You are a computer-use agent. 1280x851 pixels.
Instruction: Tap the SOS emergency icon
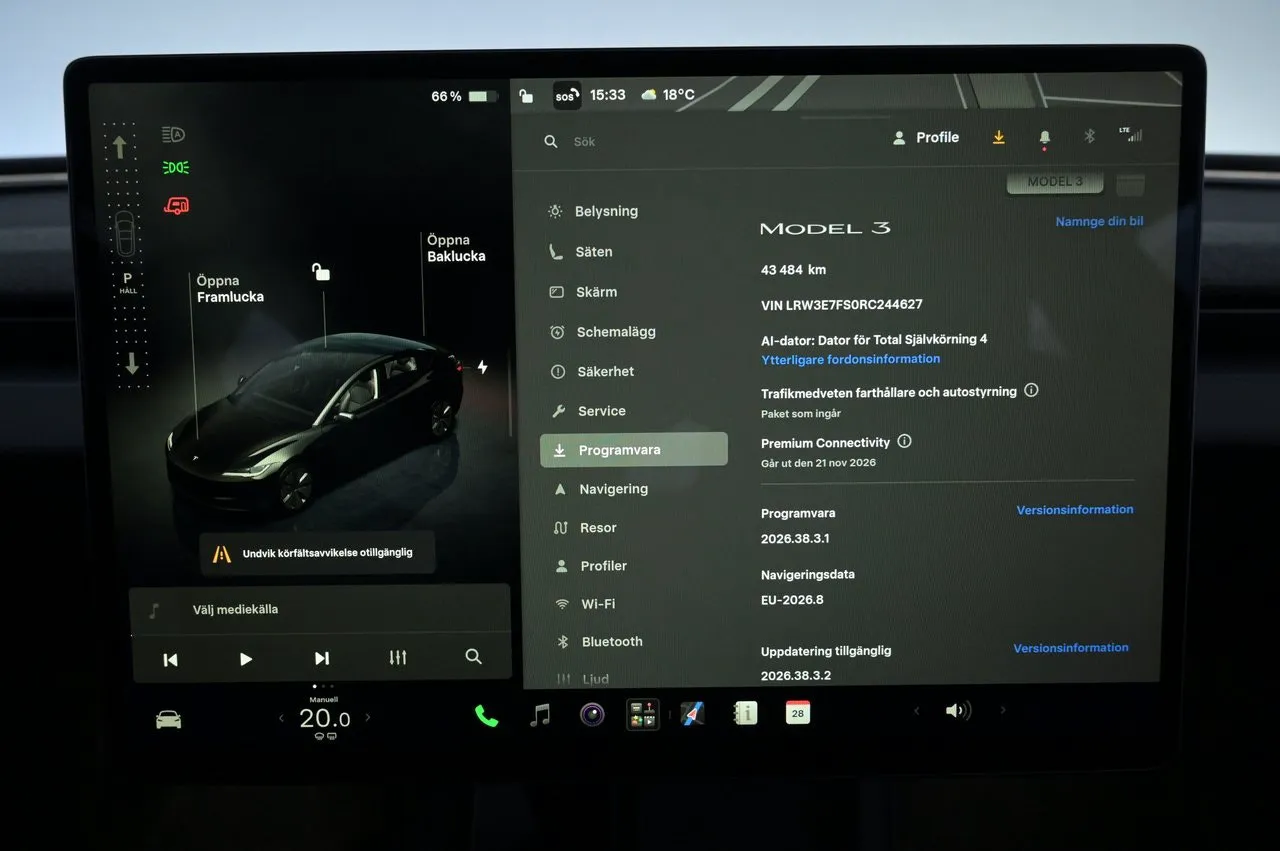click(x=566, y=96)
